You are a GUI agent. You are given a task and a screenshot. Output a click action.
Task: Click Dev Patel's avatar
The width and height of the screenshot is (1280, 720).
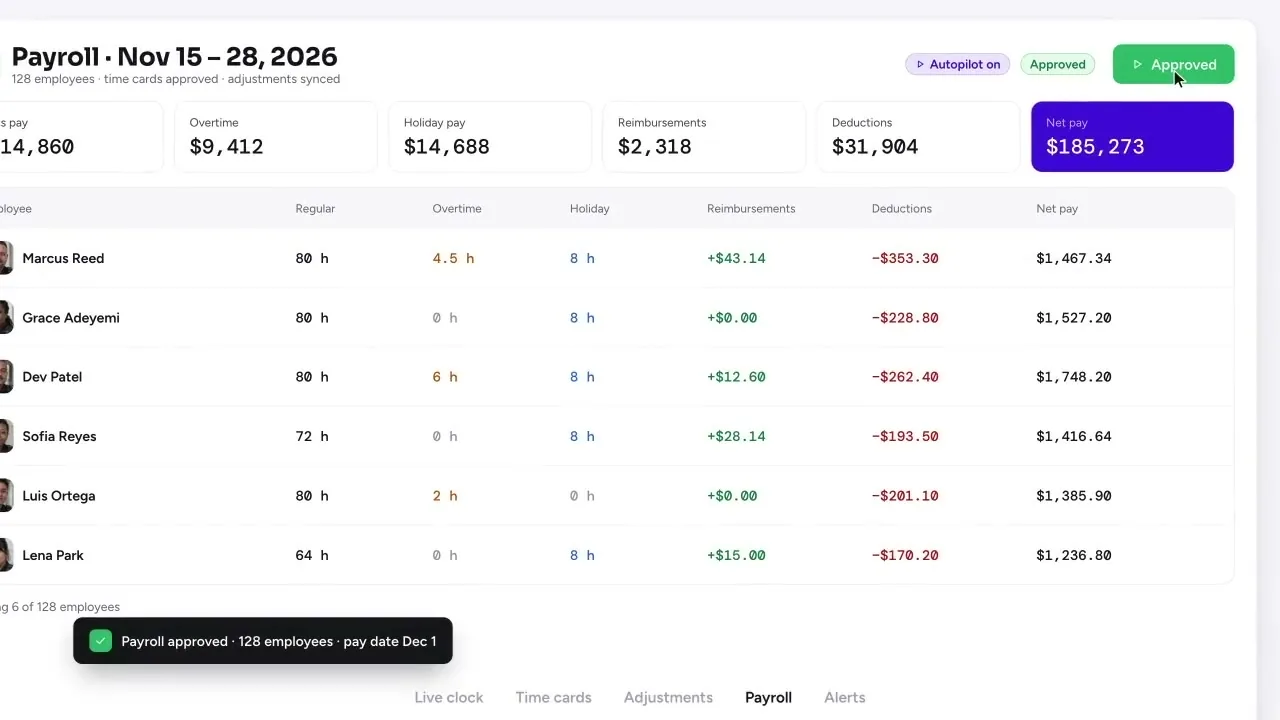click(5, 377)
